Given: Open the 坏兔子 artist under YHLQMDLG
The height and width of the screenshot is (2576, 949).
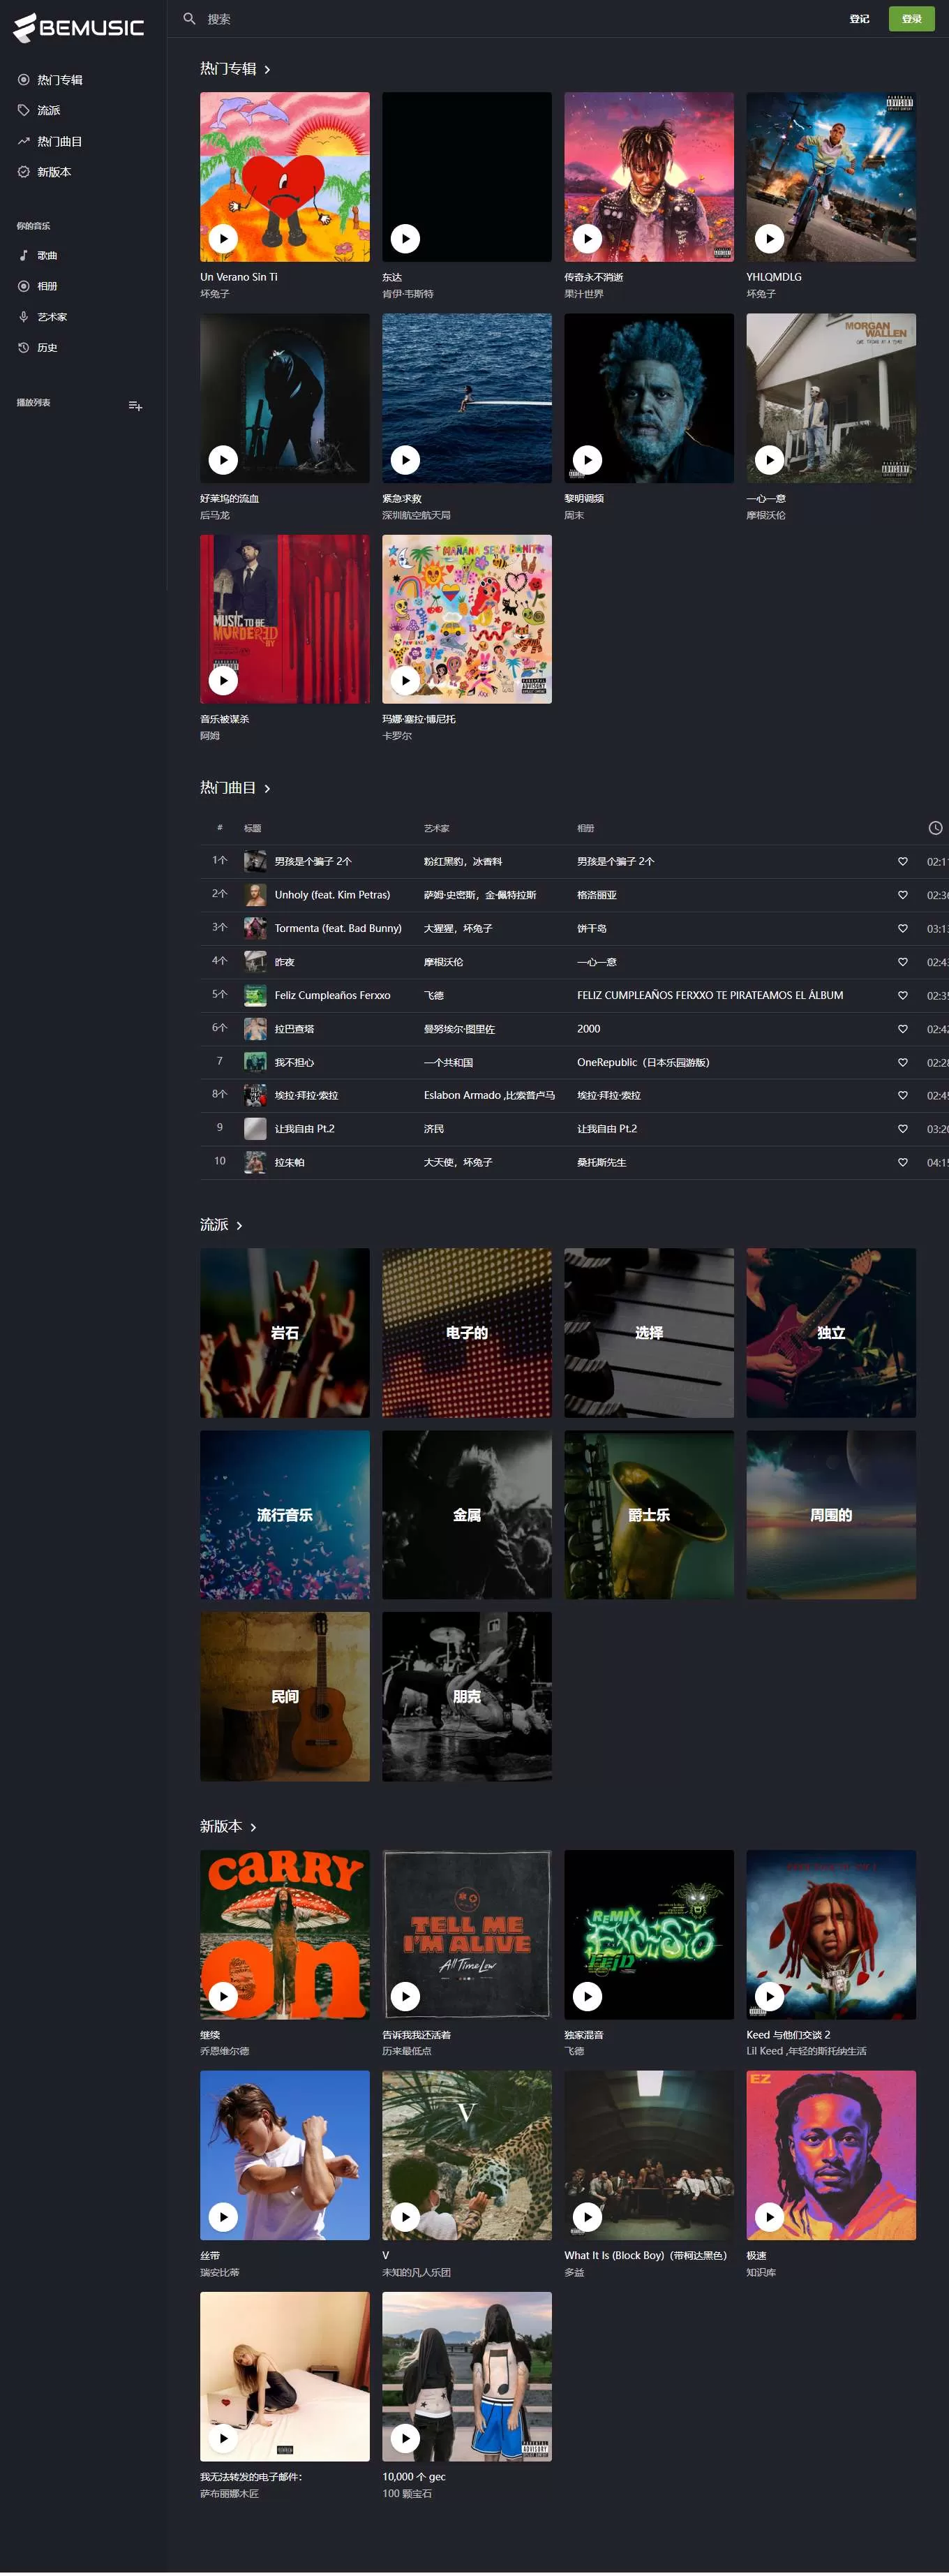Looking at the screenshot, I should (761, 294).
